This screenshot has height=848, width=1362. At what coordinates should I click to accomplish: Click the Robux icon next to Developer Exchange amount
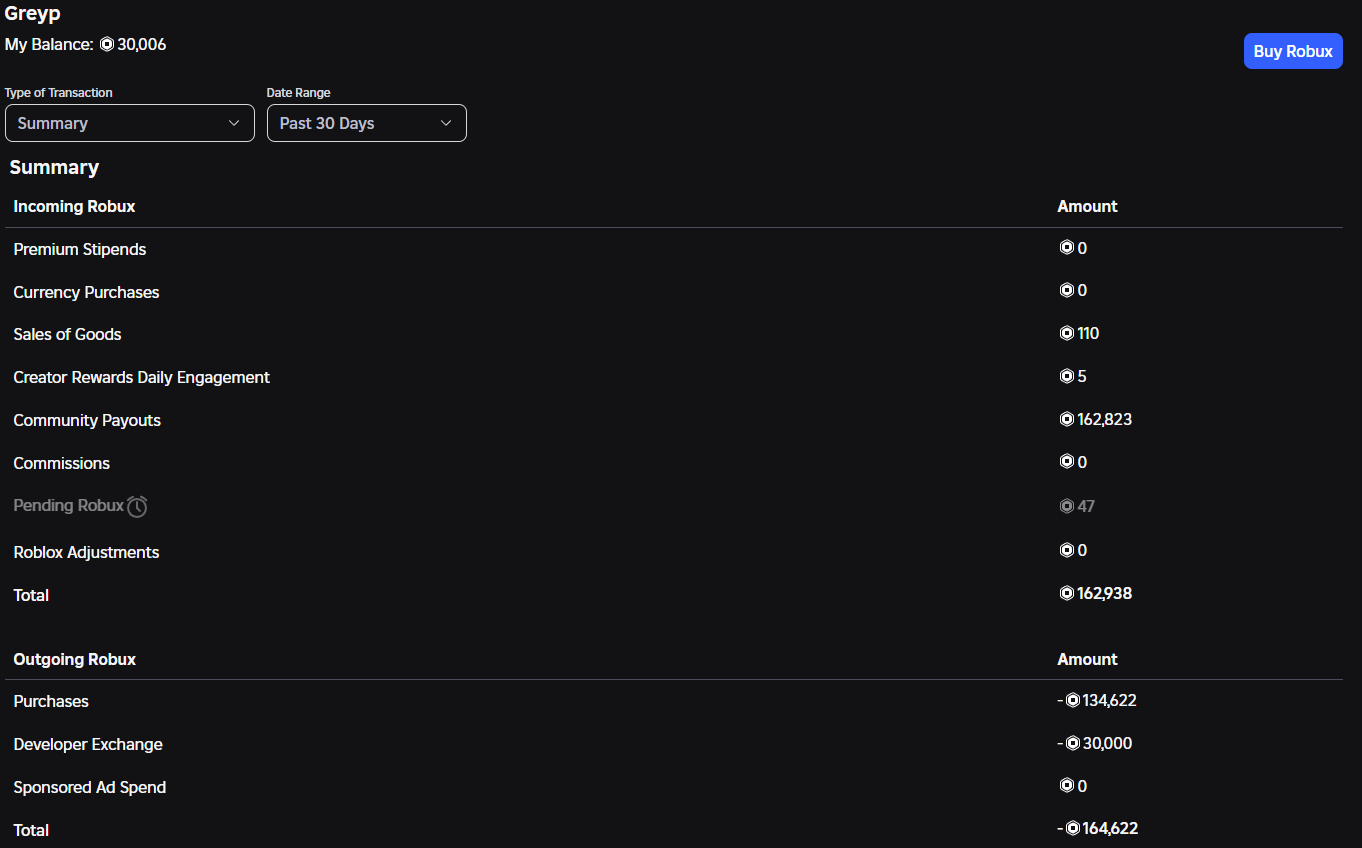(1072, 743)
